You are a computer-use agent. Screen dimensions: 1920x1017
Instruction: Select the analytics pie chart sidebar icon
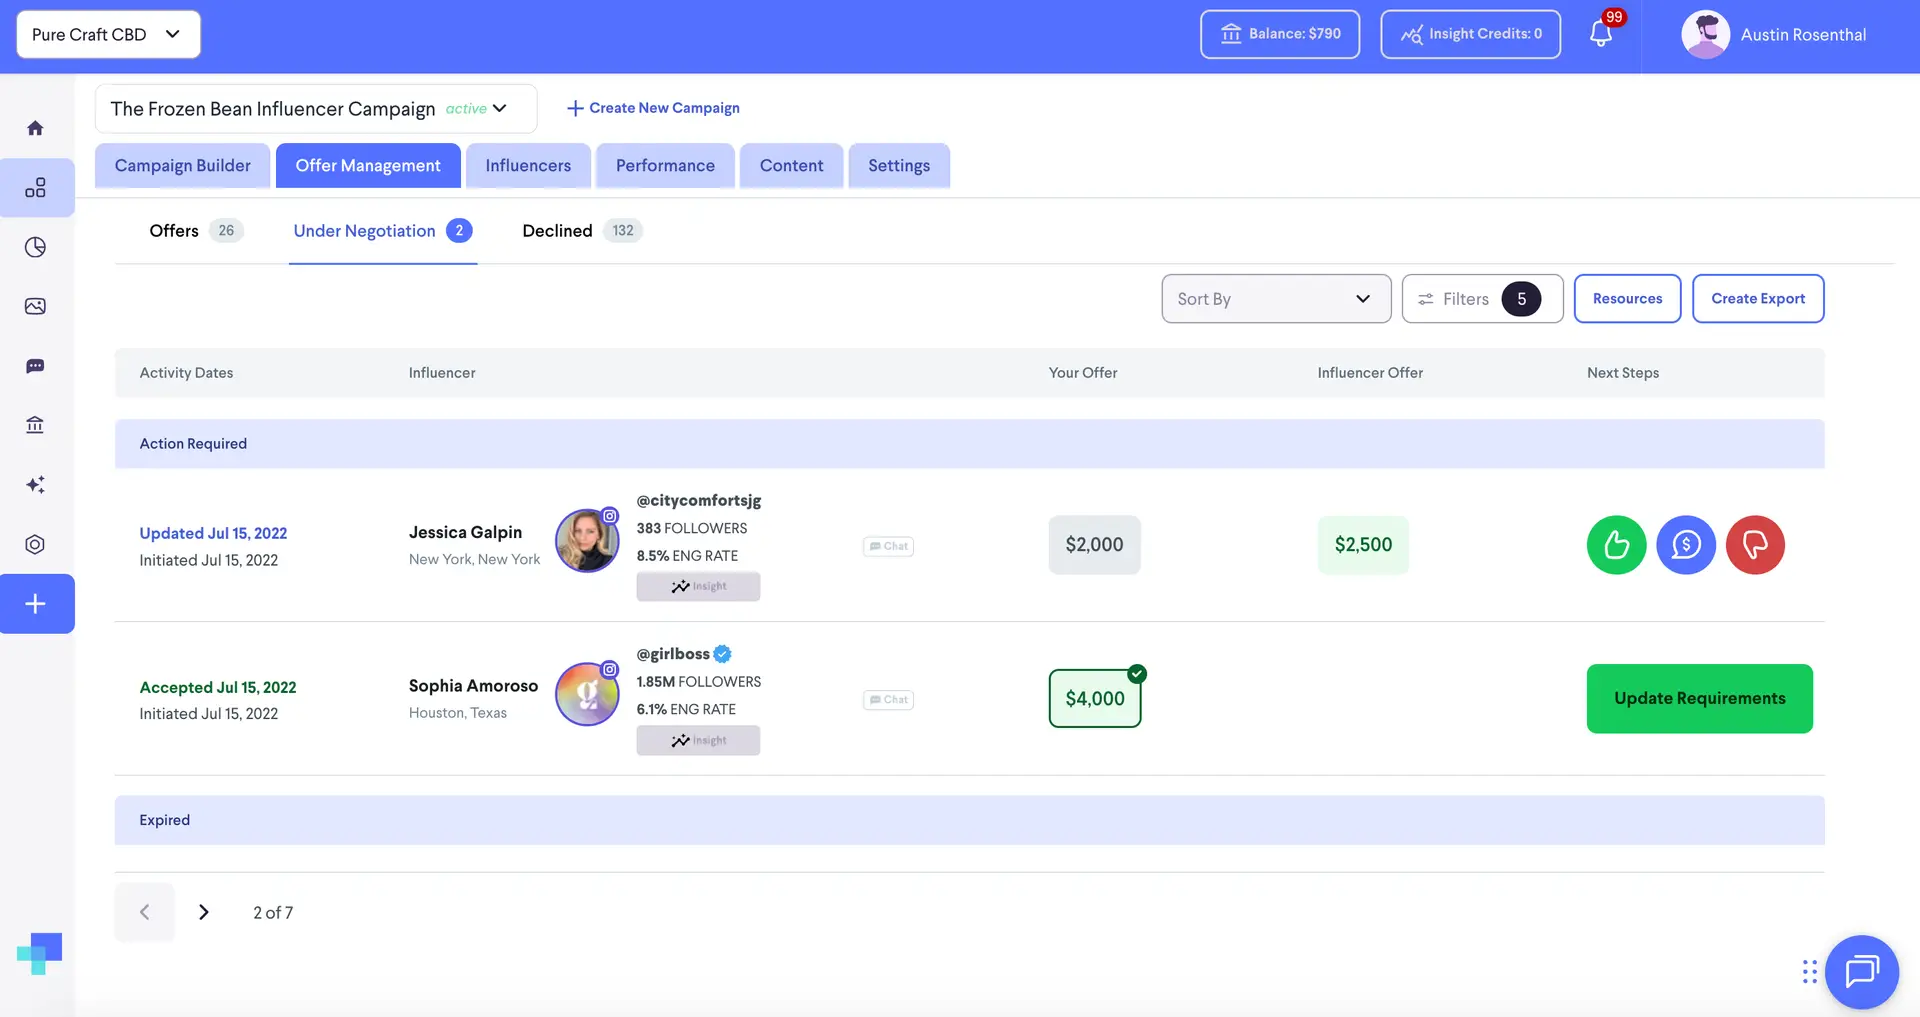(x=36, y=247)
